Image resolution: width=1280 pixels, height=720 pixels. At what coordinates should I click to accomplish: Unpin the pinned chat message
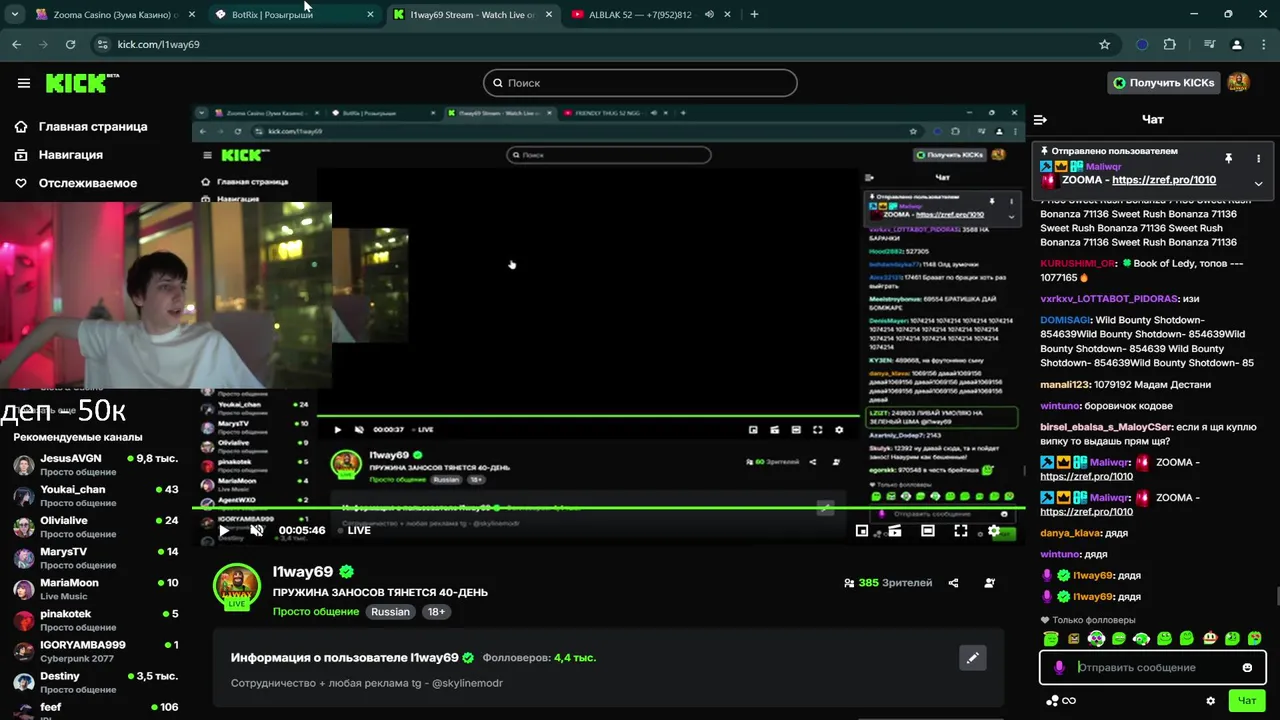click(x=1228, y=158)
